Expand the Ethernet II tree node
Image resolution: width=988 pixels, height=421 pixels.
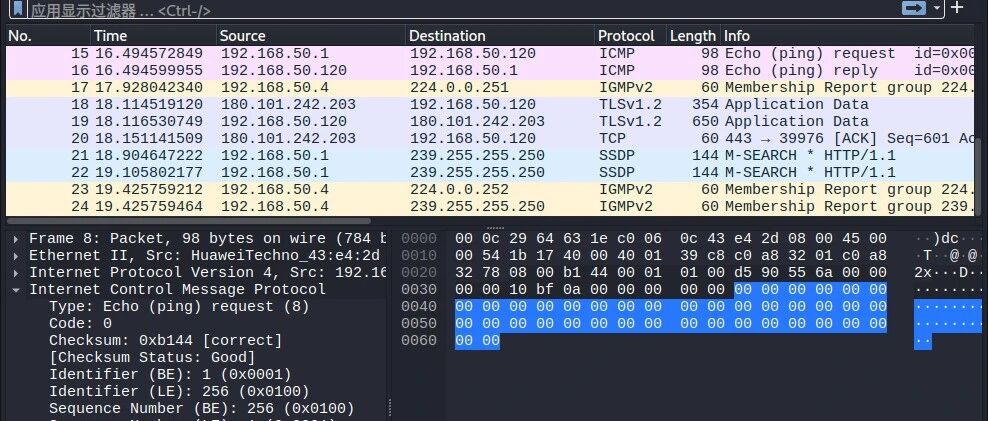16,256
